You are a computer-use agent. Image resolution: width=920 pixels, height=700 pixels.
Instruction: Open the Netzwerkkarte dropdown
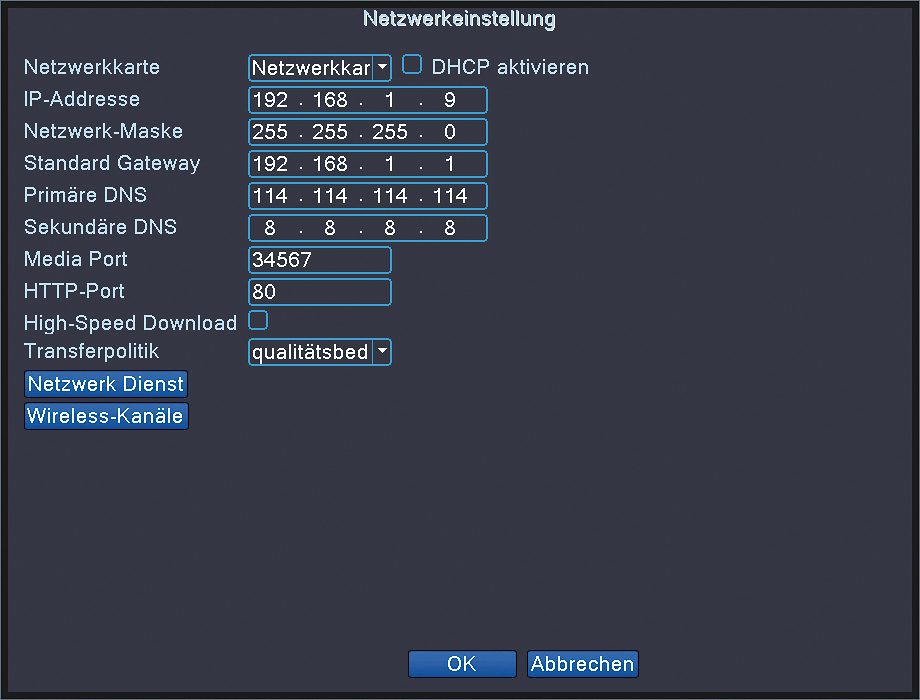pos(381,68)
